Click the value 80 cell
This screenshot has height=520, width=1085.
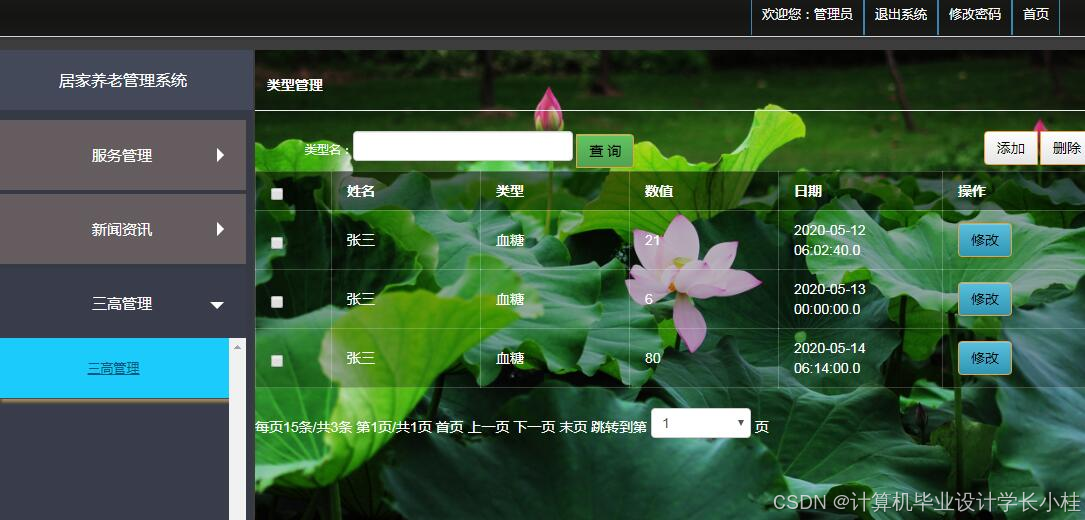click(x=653, y=358)
